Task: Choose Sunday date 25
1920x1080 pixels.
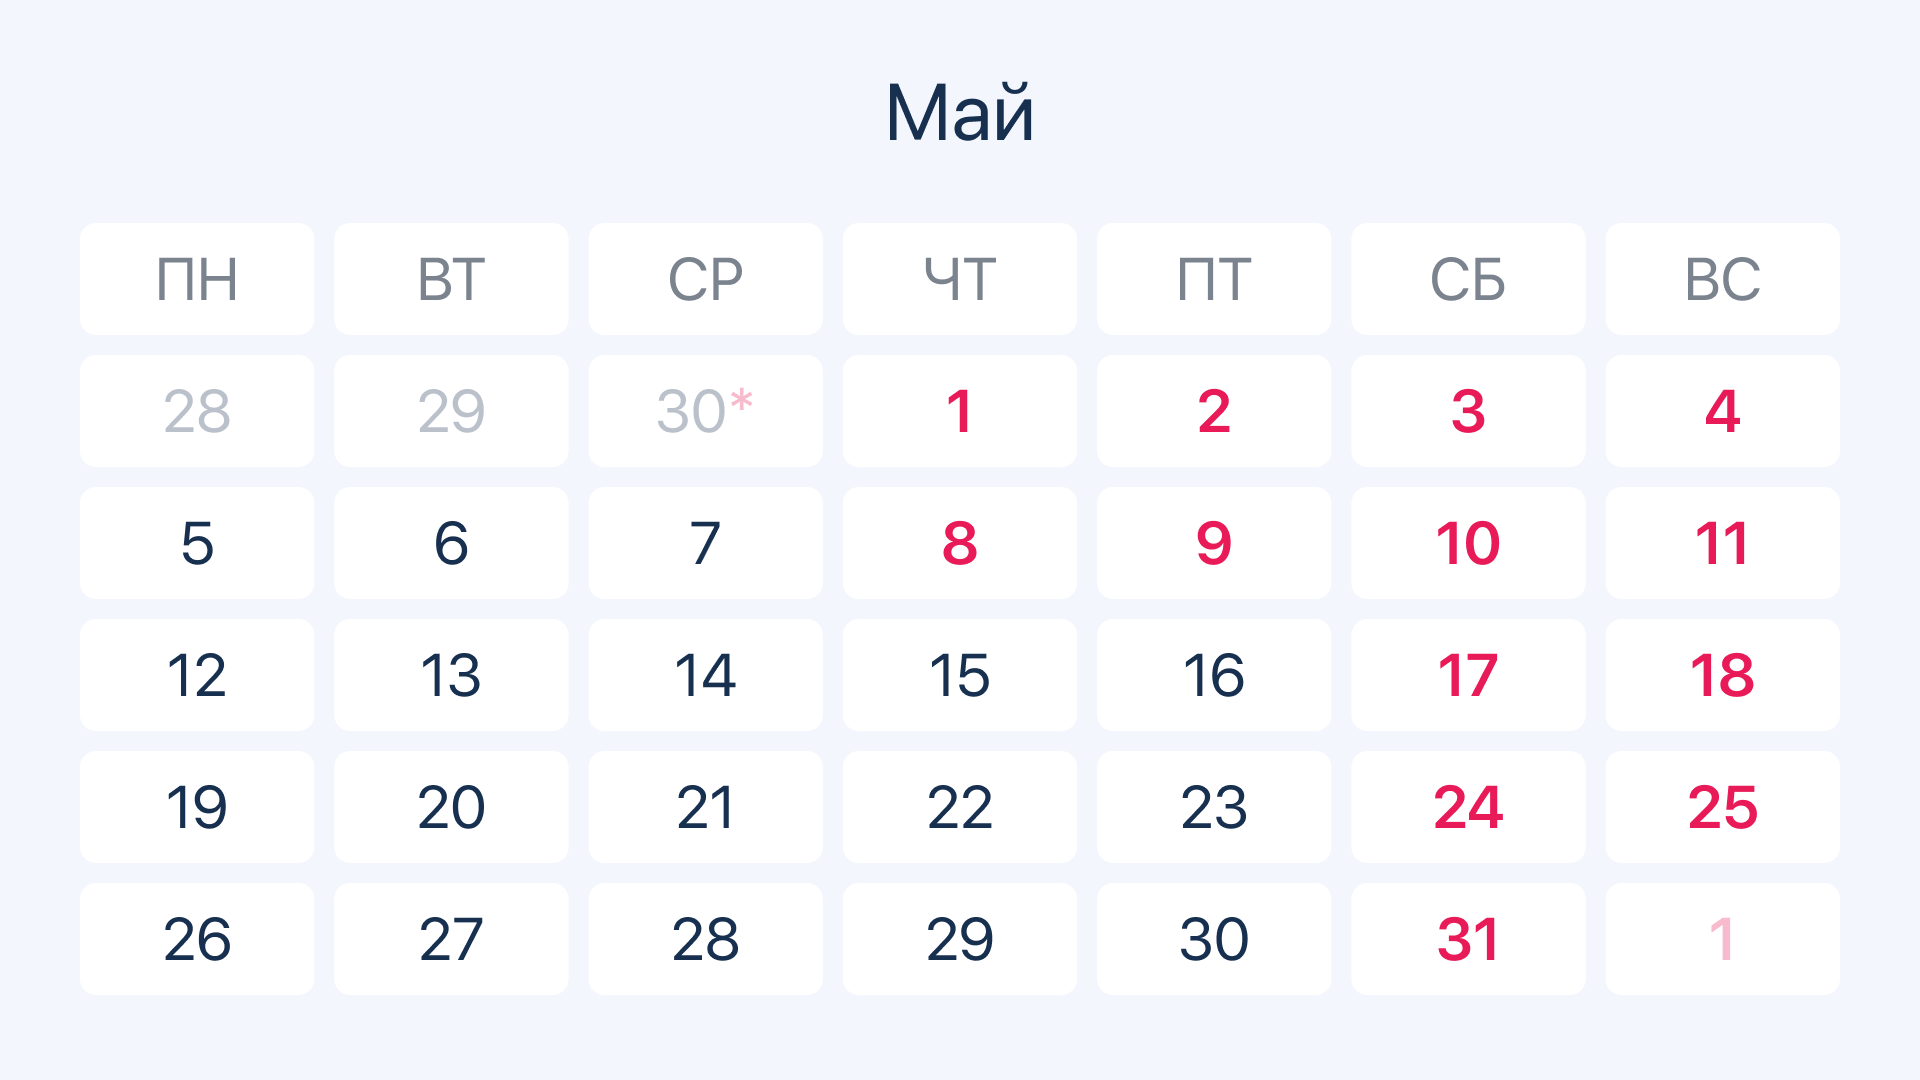Action: tap(1722, 807)
